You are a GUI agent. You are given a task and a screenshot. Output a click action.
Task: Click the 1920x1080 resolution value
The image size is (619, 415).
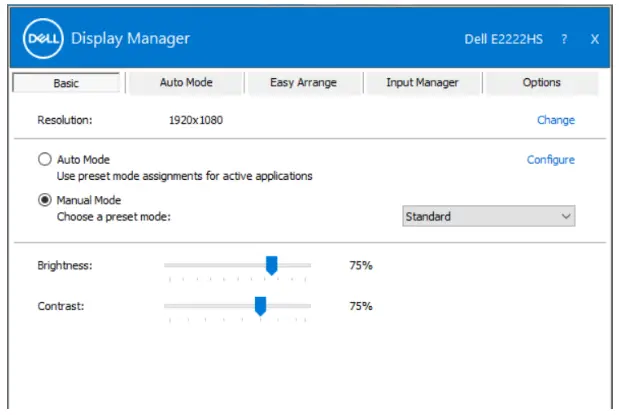tap(196, 120)
